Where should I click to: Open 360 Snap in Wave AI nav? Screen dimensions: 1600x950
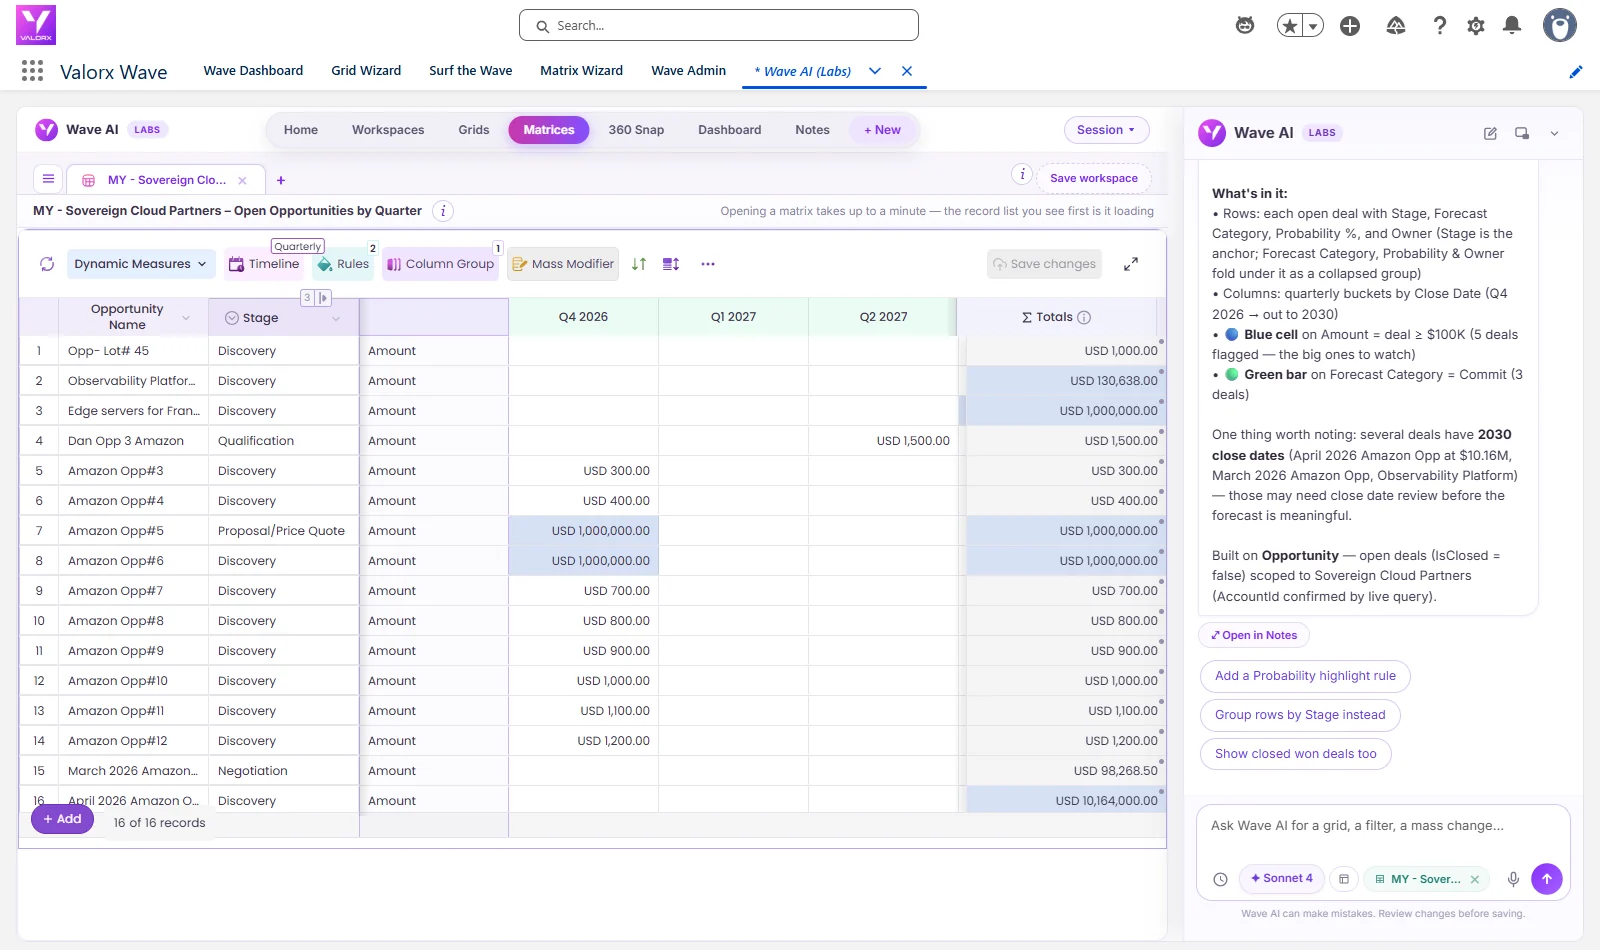[636, 130]
